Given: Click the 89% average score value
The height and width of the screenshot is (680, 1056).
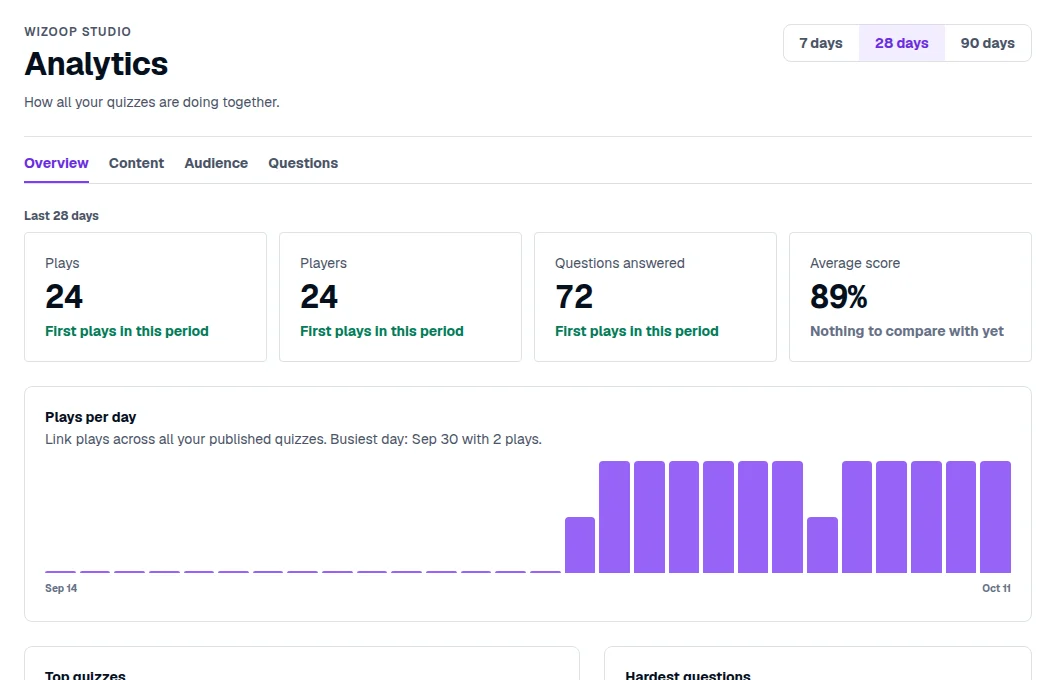Looking at the screenshot, I should coord(838,297).
